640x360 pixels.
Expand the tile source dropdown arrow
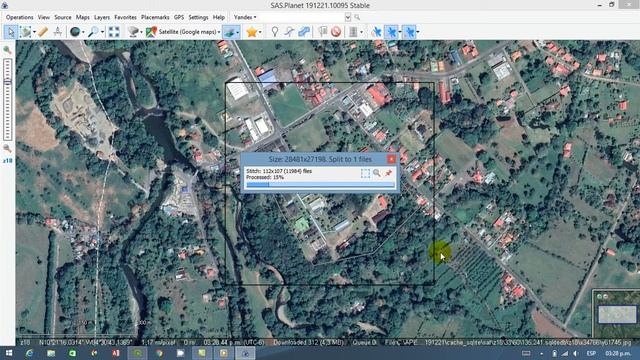tap(141, 32)
